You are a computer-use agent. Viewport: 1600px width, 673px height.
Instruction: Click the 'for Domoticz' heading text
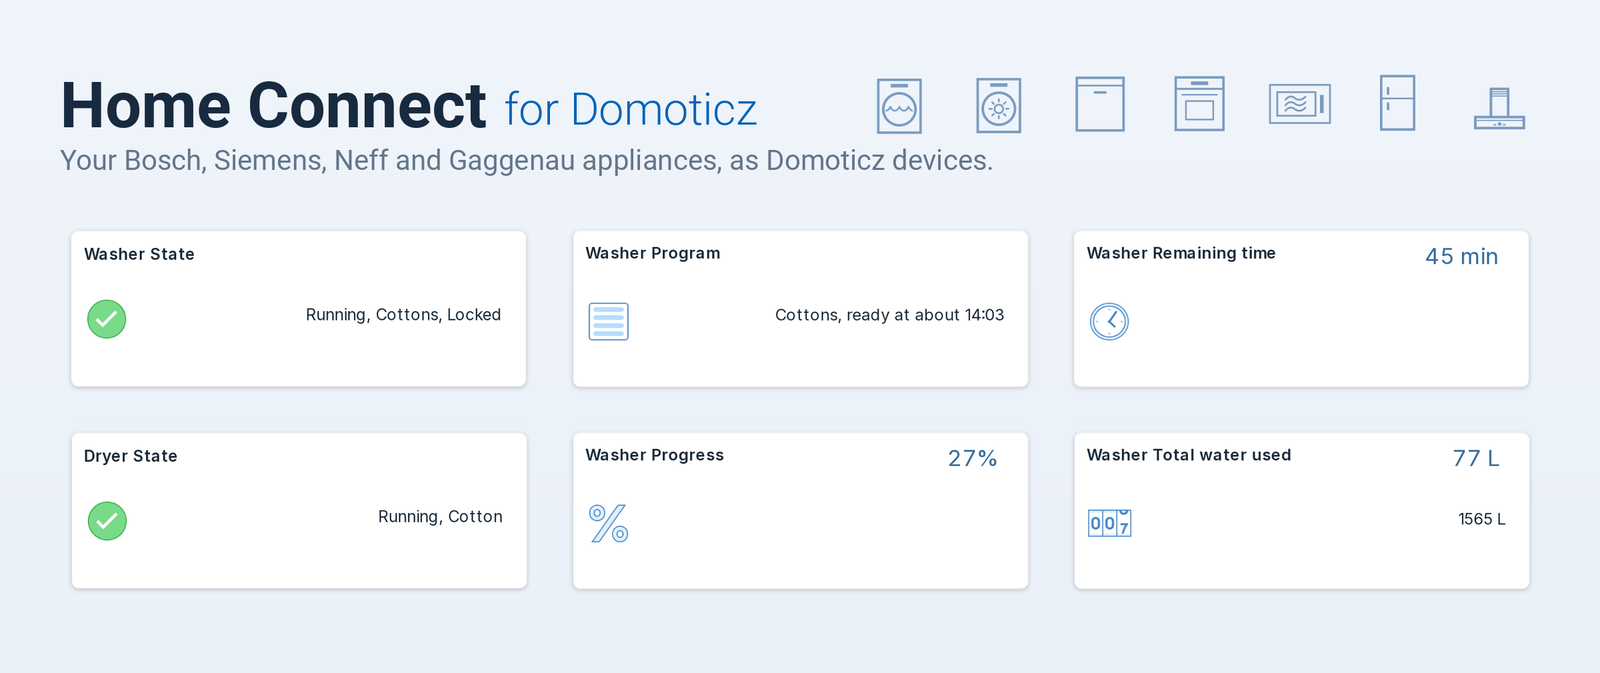pos(631,110)
